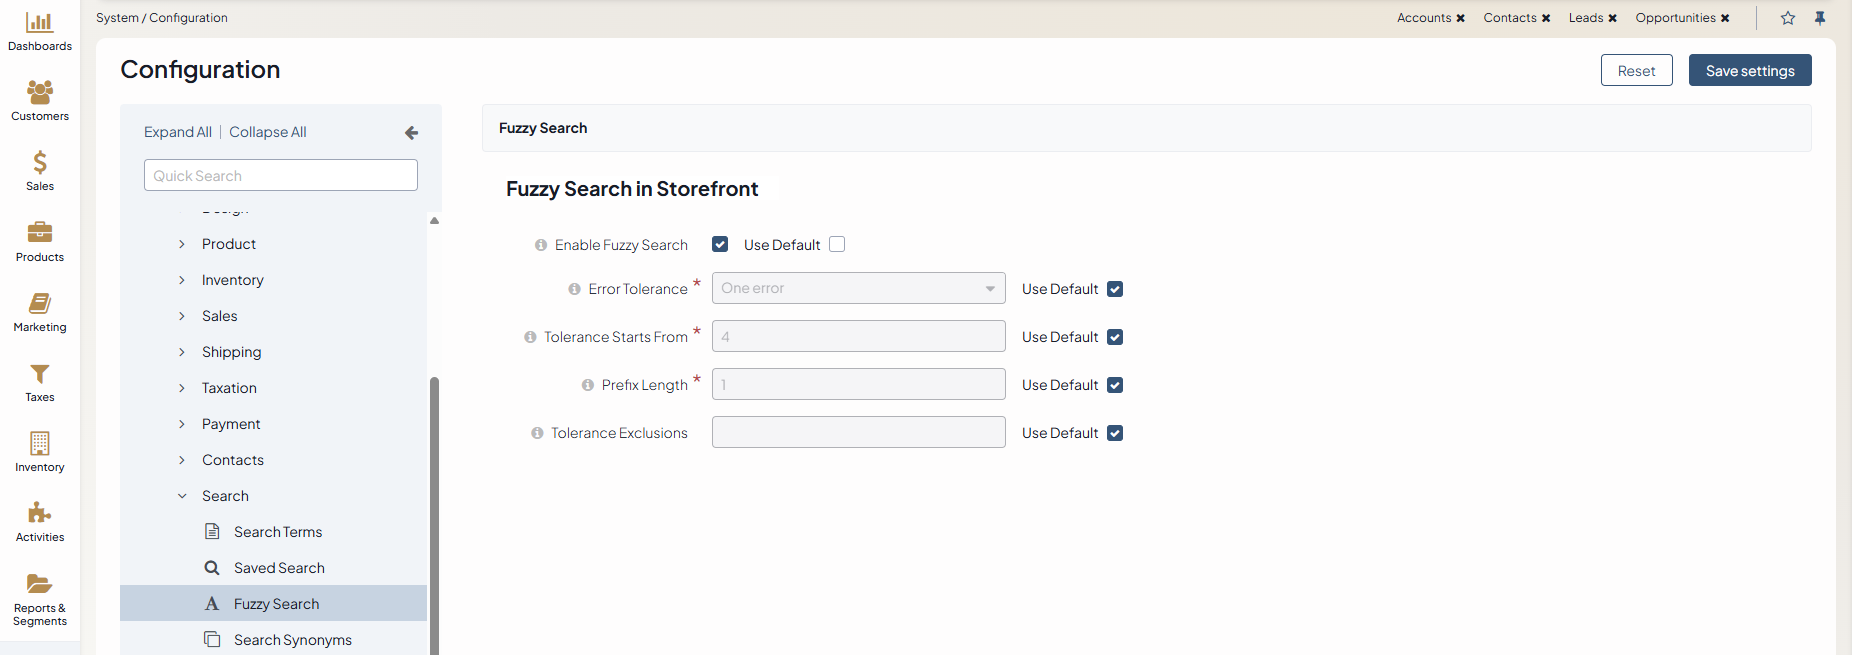Open the Activities puzzle piece icon

pos(40,513)
